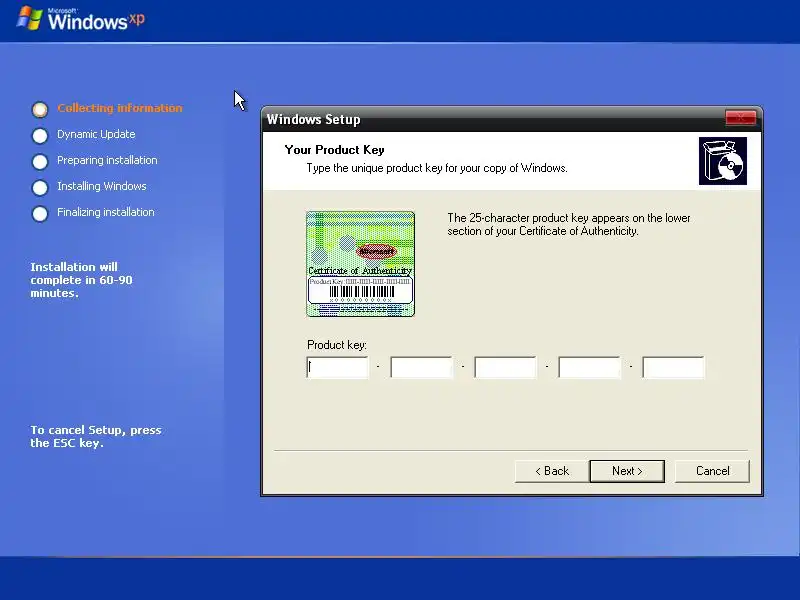Click 'Installation will complete in 60-90 minutes' text
This screenshot has width=800, height=600.
coord(81,280)
